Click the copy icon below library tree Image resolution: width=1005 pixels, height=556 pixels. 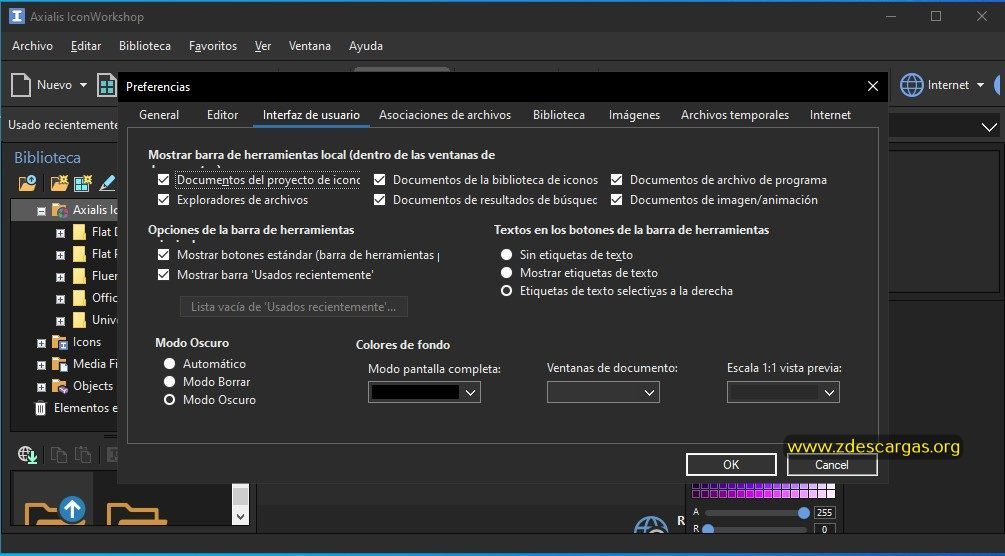point(58,455)
